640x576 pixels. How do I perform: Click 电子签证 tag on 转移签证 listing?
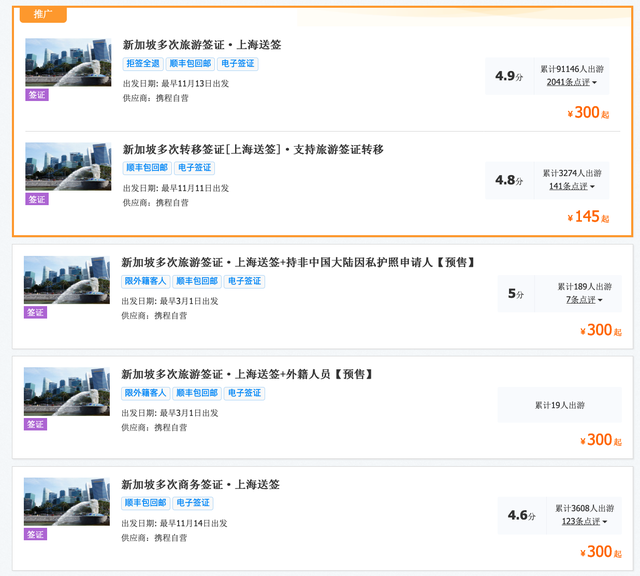tap(194, 168)
